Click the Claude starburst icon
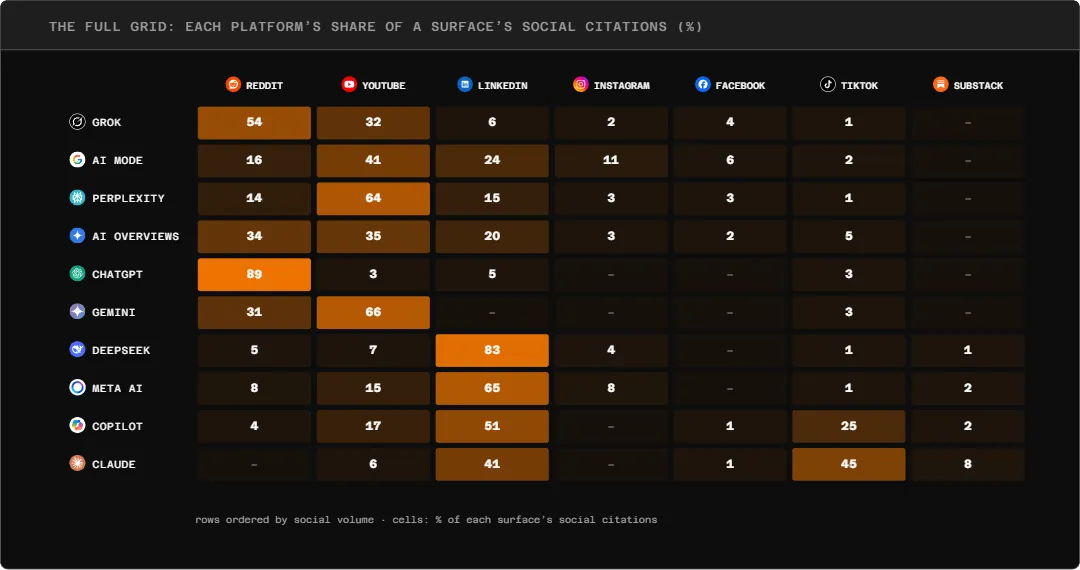Image resolution: width=1080 pixels, height=570 pixels. click(77, 463)
